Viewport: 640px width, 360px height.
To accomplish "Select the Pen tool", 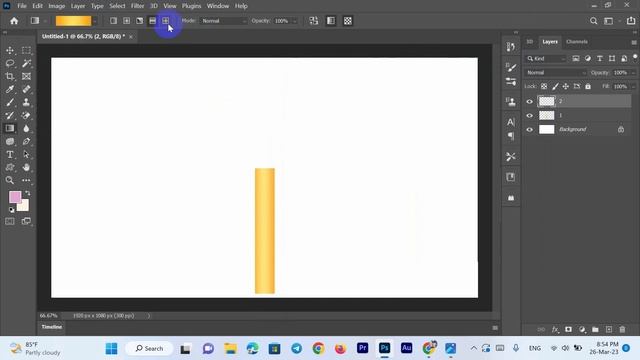I will pos(26,141).
